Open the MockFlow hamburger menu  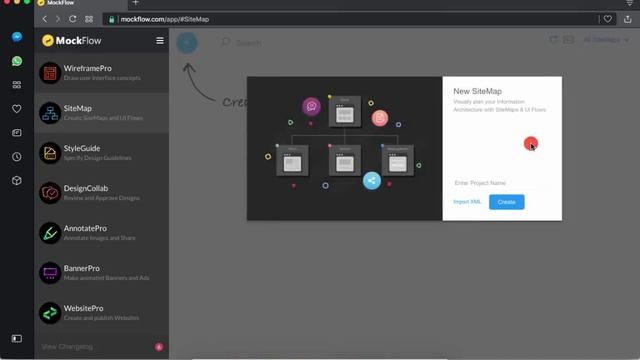(160, 40)
